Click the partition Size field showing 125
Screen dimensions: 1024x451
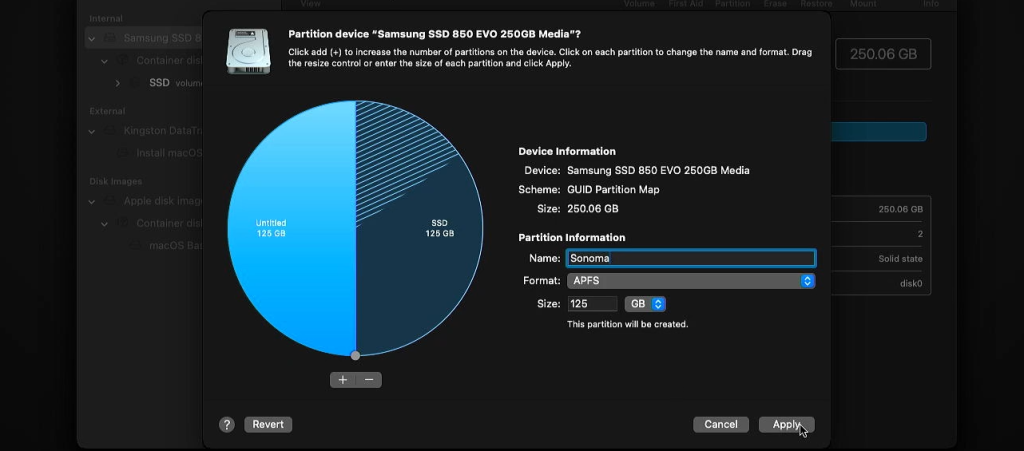[x=592, y=303]
